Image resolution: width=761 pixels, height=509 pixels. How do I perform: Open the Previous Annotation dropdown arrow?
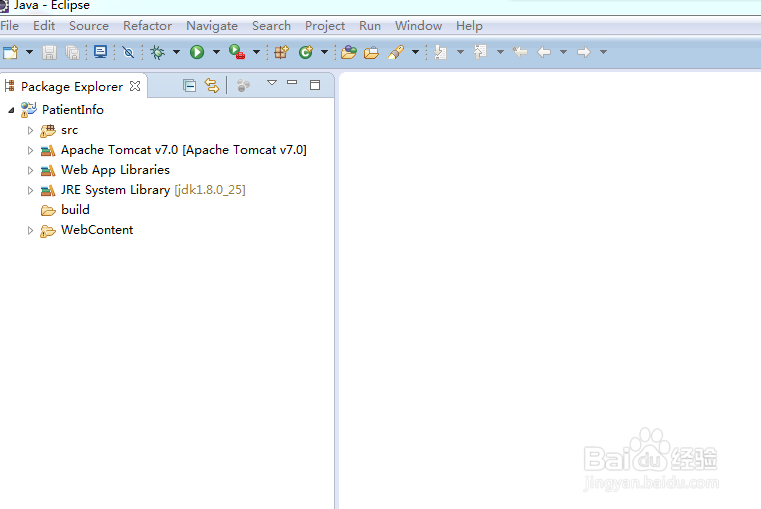point(500,52)
